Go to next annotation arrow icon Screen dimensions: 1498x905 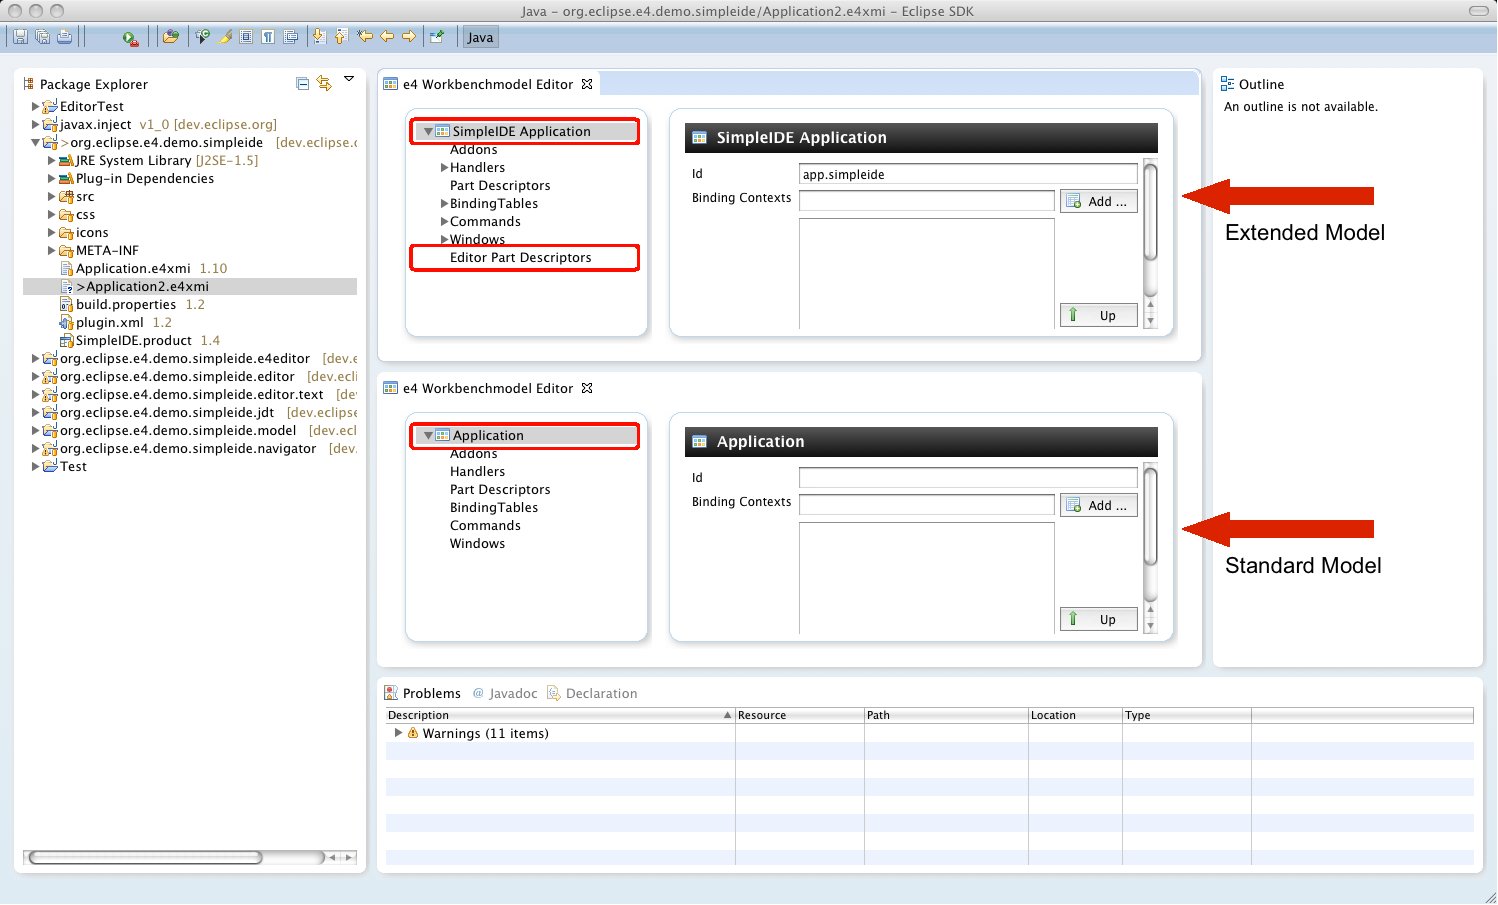click(319, 37)
